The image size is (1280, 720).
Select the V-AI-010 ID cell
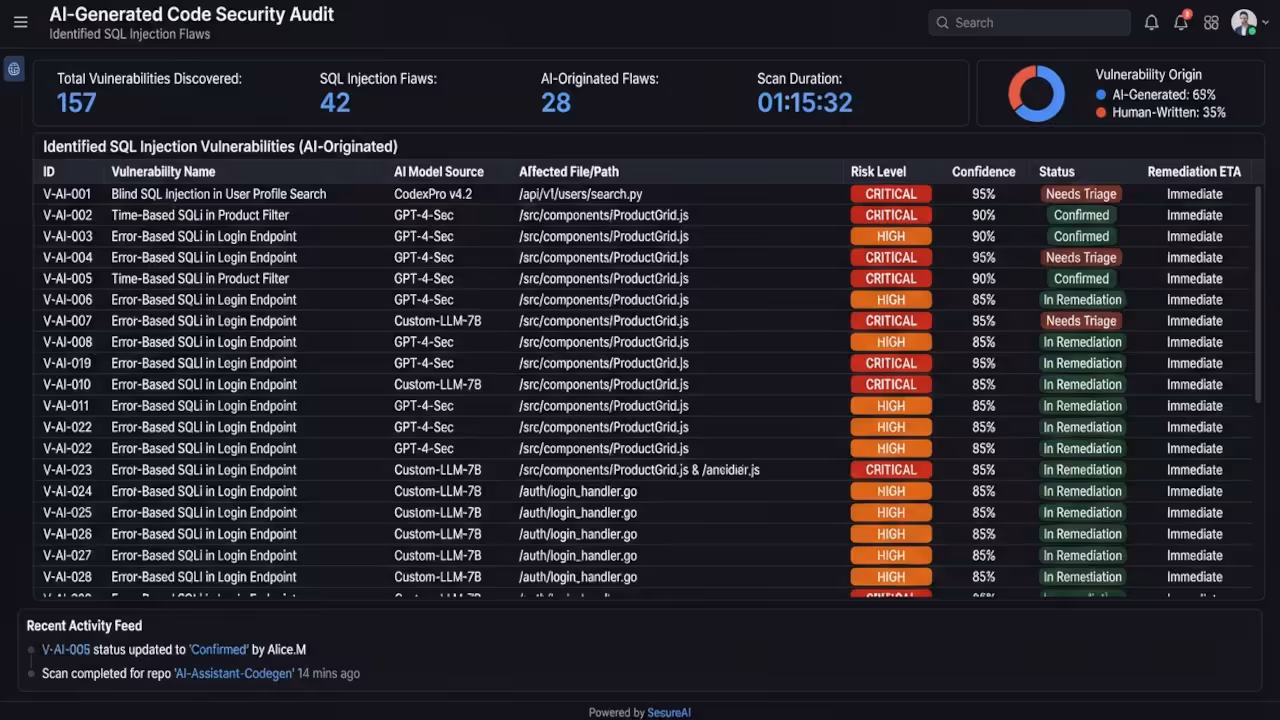[x=67, y=385]
